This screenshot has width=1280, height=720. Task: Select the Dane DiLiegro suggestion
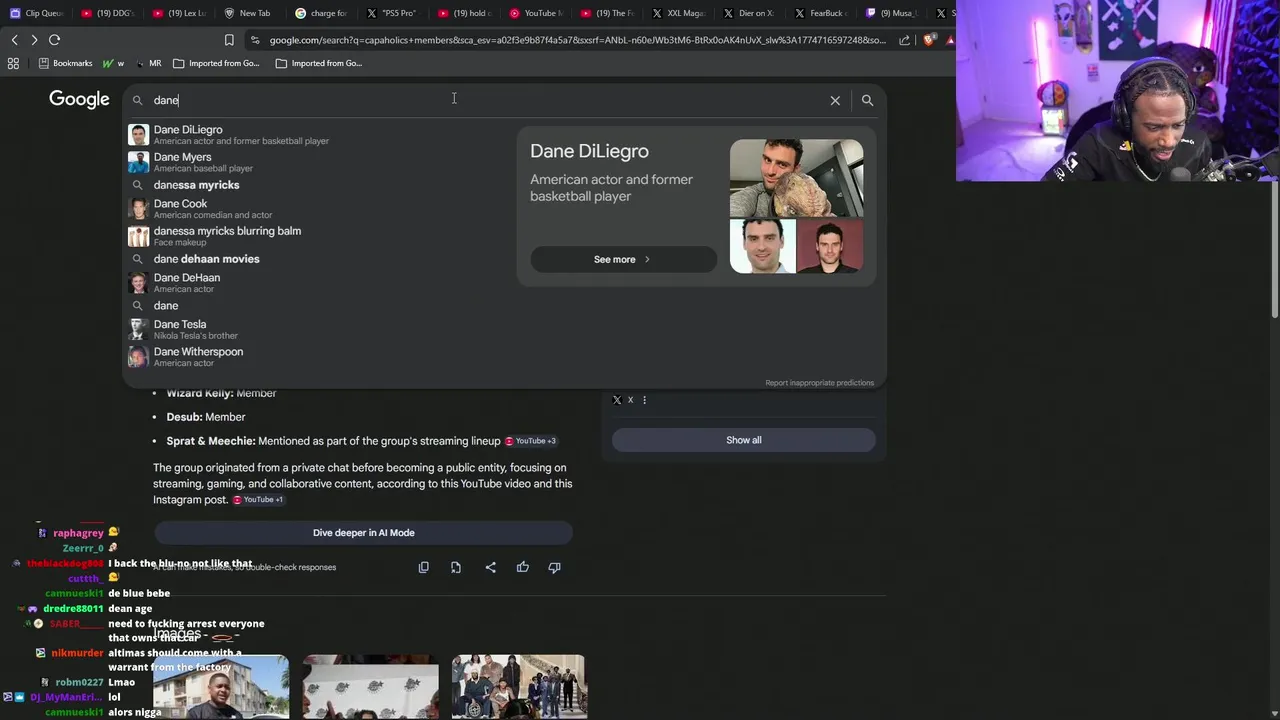click(x=320, y=134)
